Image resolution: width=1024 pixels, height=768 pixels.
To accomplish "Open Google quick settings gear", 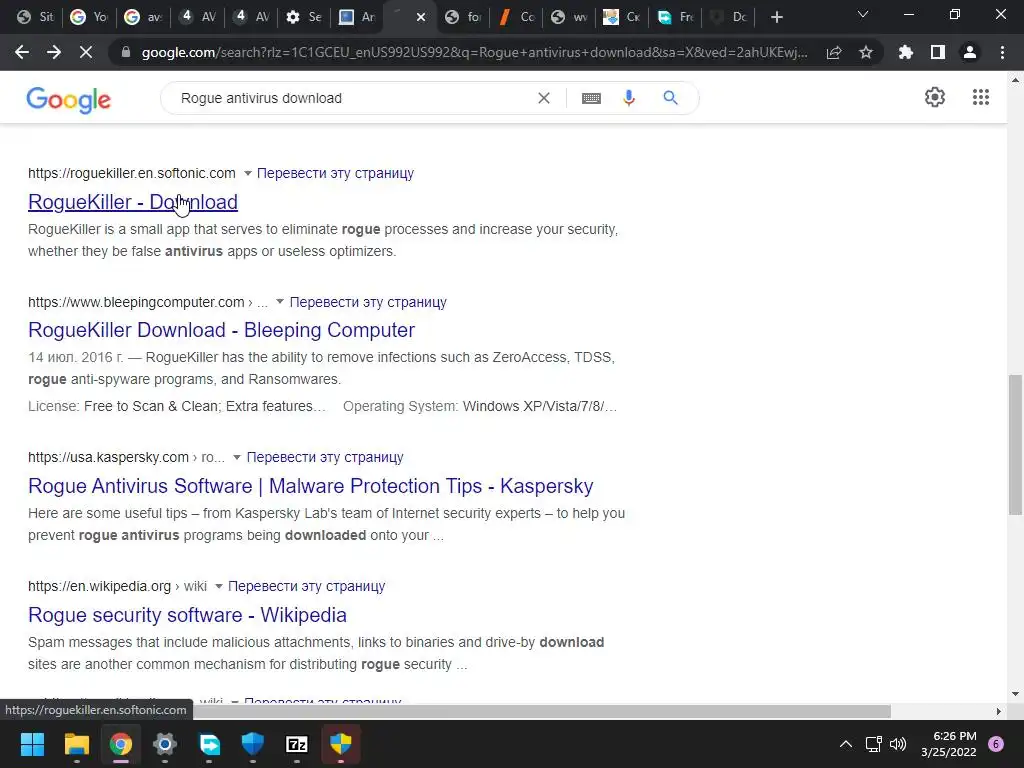I will coord(935,97).
